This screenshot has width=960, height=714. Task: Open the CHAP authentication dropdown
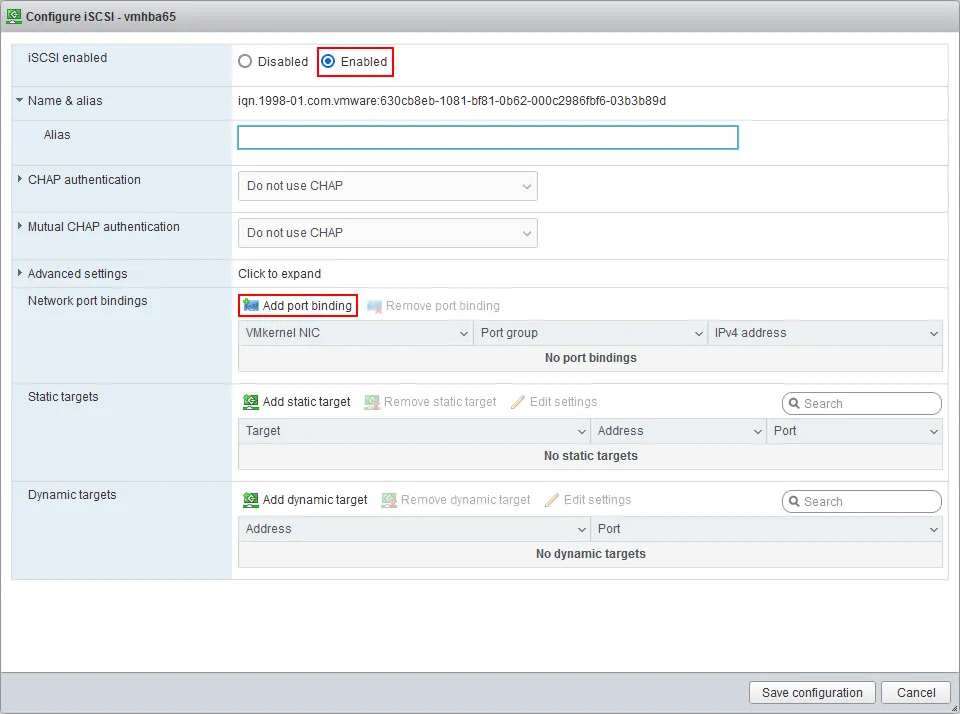[387, 185]
